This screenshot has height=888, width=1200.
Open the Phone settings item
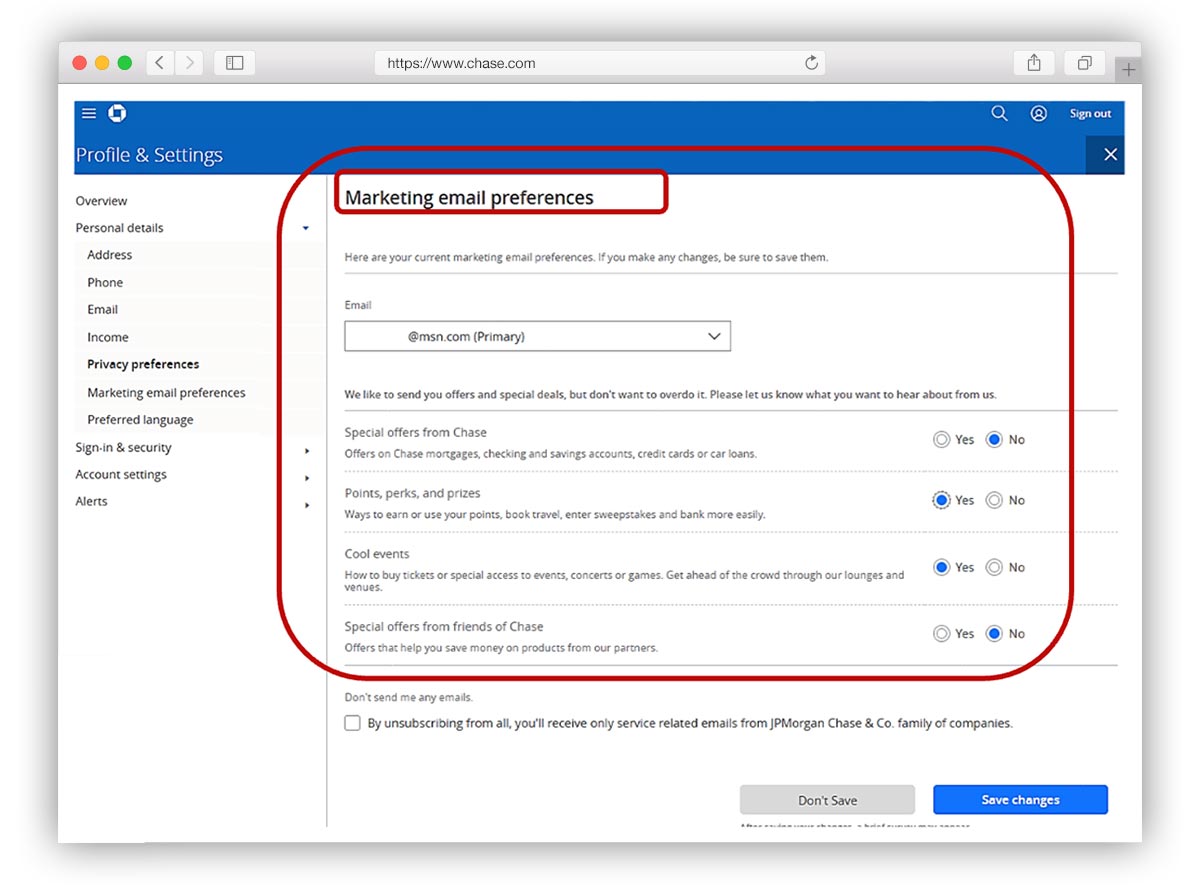pyautogui.click(x=105, y=282)
